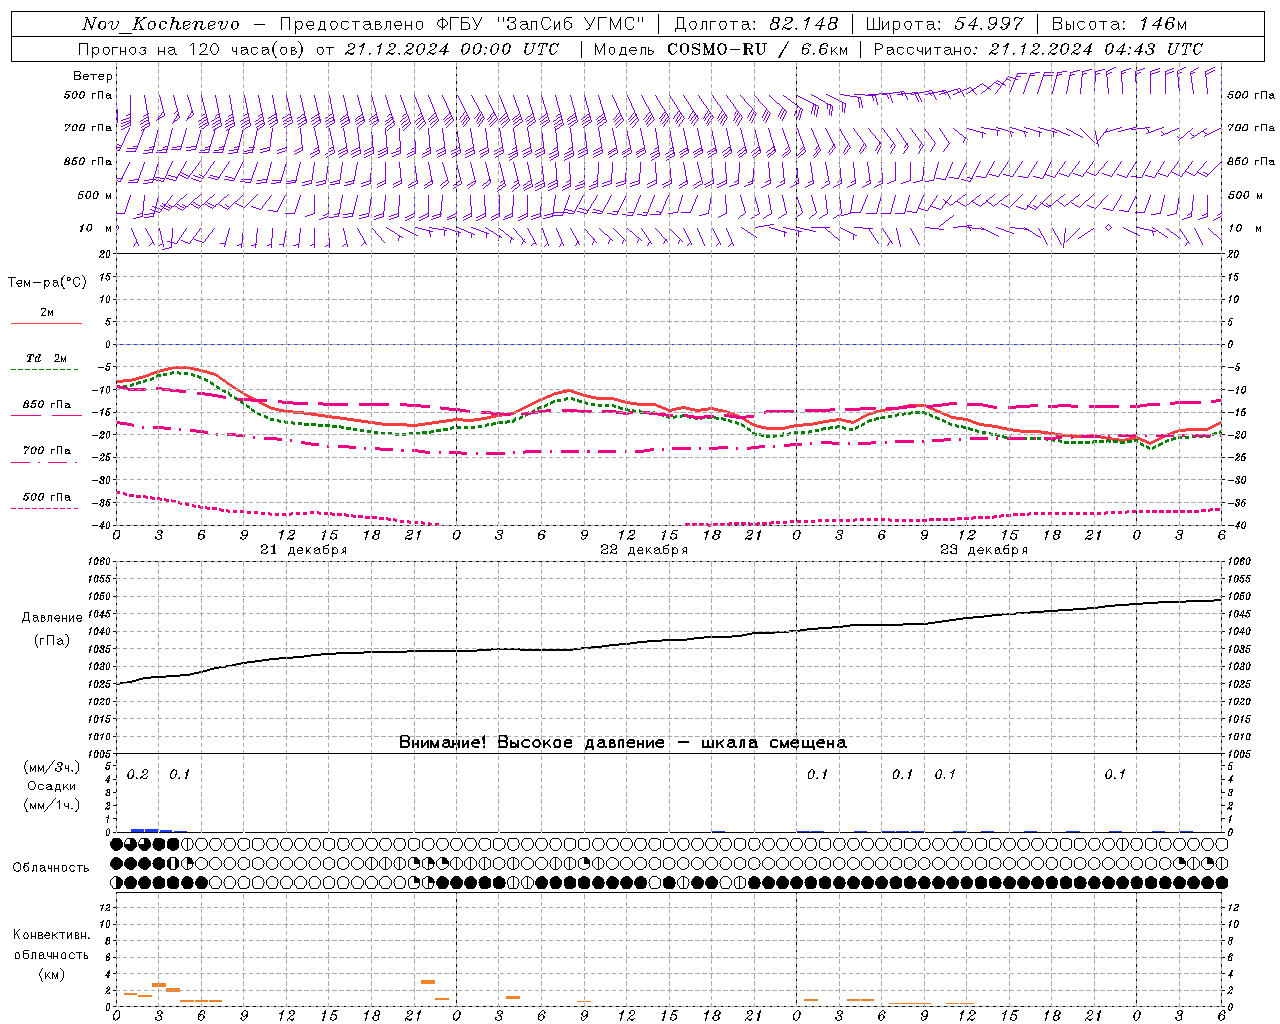The width and height of the screenshot is (1280, 1024).
Task: Click the '500 гПа' temperature legend entry
Action: 46,497
